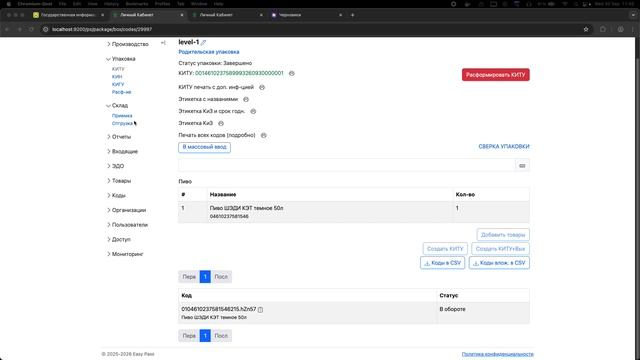Screen dimensions: 640x360
Task: Expand the Доступ section
Action: click(119, 240)
